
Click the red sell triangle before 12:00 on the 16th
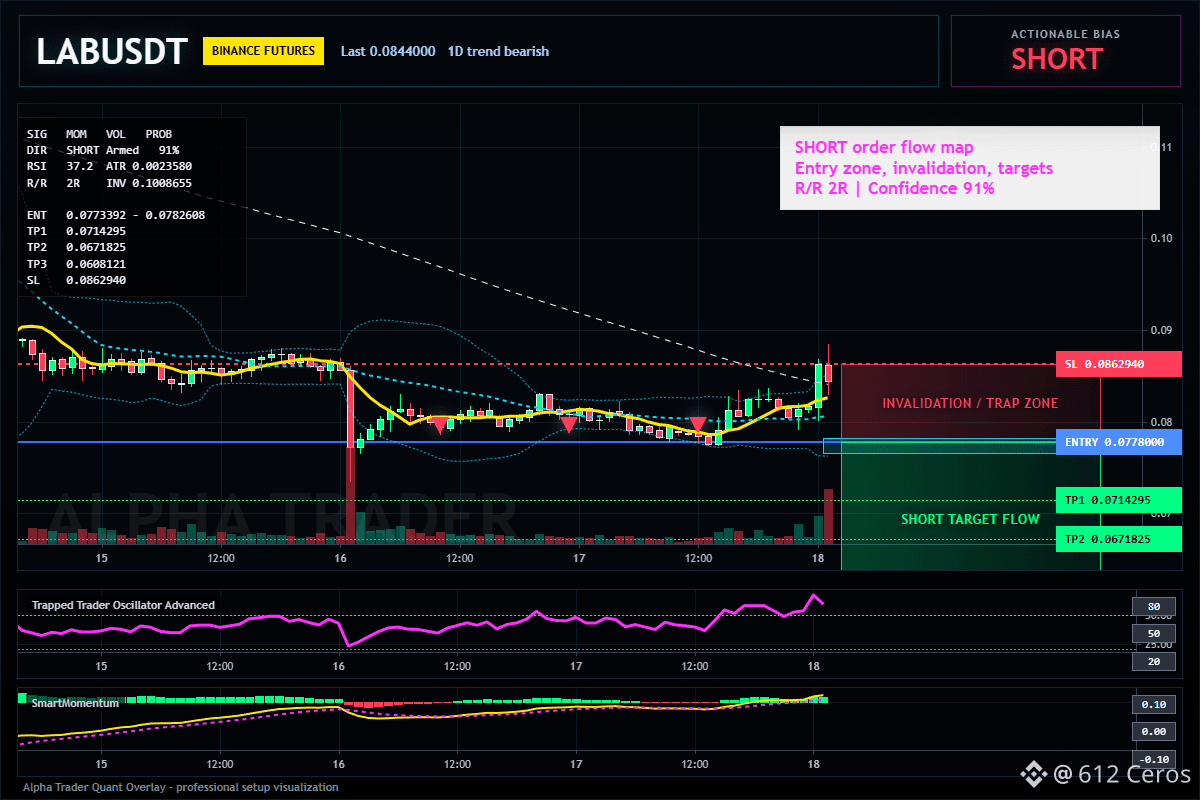click(x=438, y=425)
